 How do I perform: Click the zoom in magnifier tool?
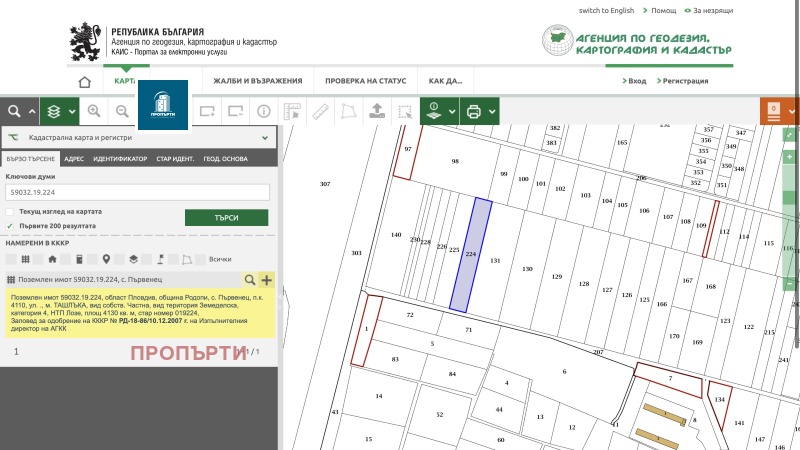click(x=93, y=111)
